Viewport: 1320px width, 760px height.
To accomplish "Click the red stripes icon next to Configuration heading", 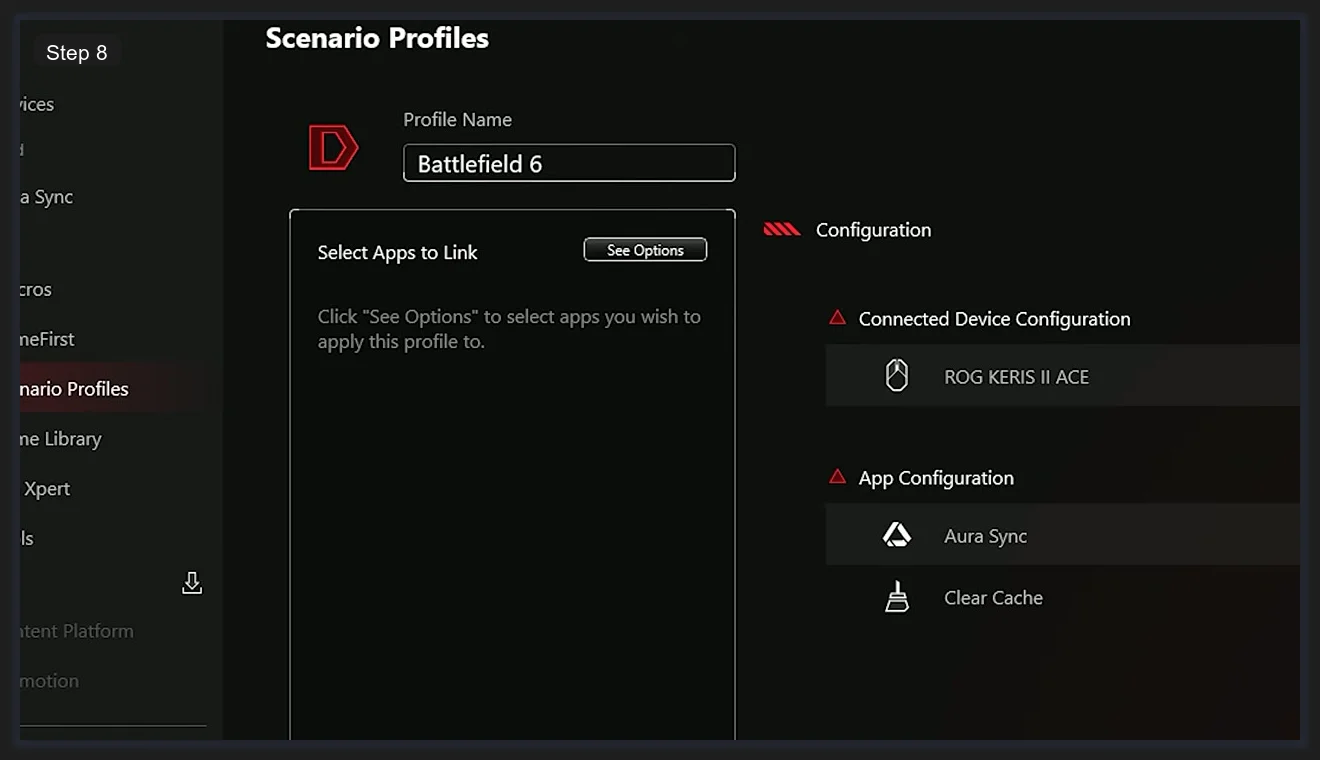I will tap(781, 228).
